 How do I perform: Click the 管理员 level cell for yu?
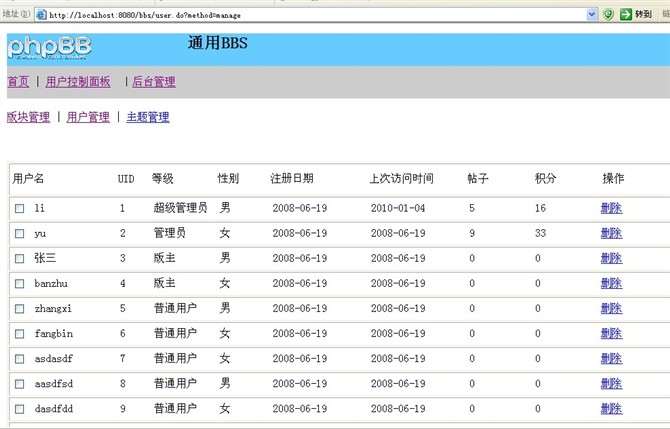(x=170, y=233)
